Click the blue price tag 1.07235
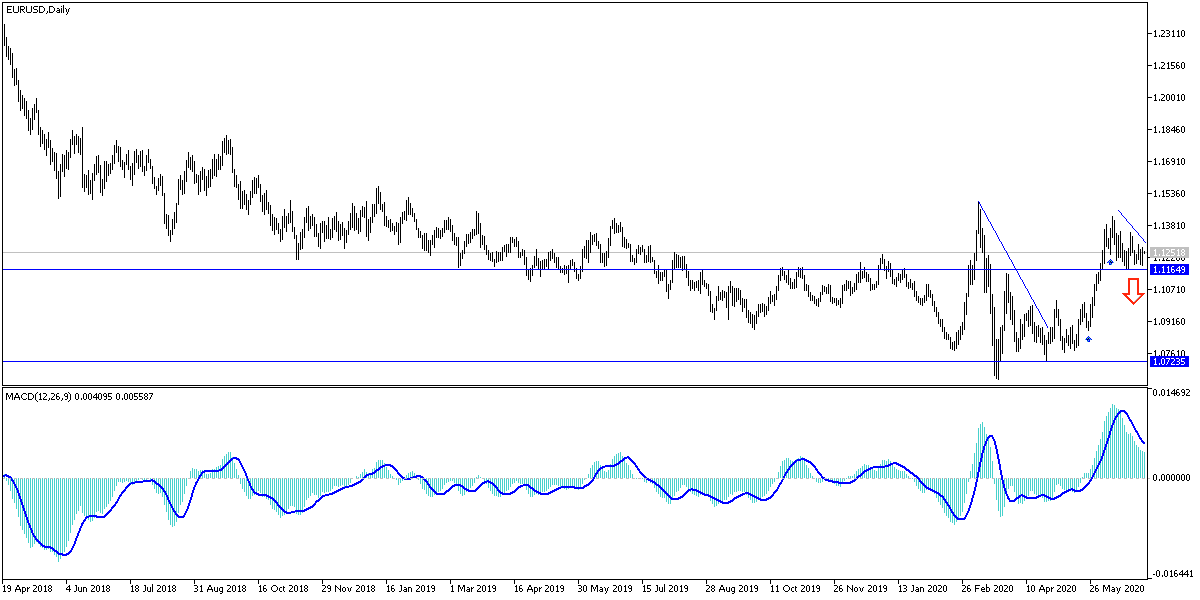 [1171, 363]
